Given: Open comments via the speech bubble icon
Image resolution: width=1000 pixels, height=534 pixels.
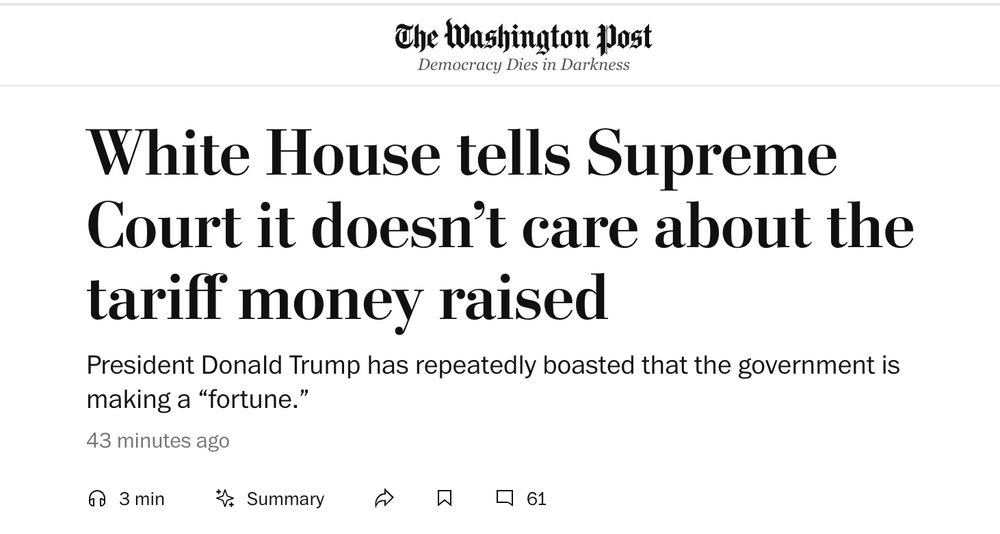Looking at the screenshot, I should tap(506, 498).
